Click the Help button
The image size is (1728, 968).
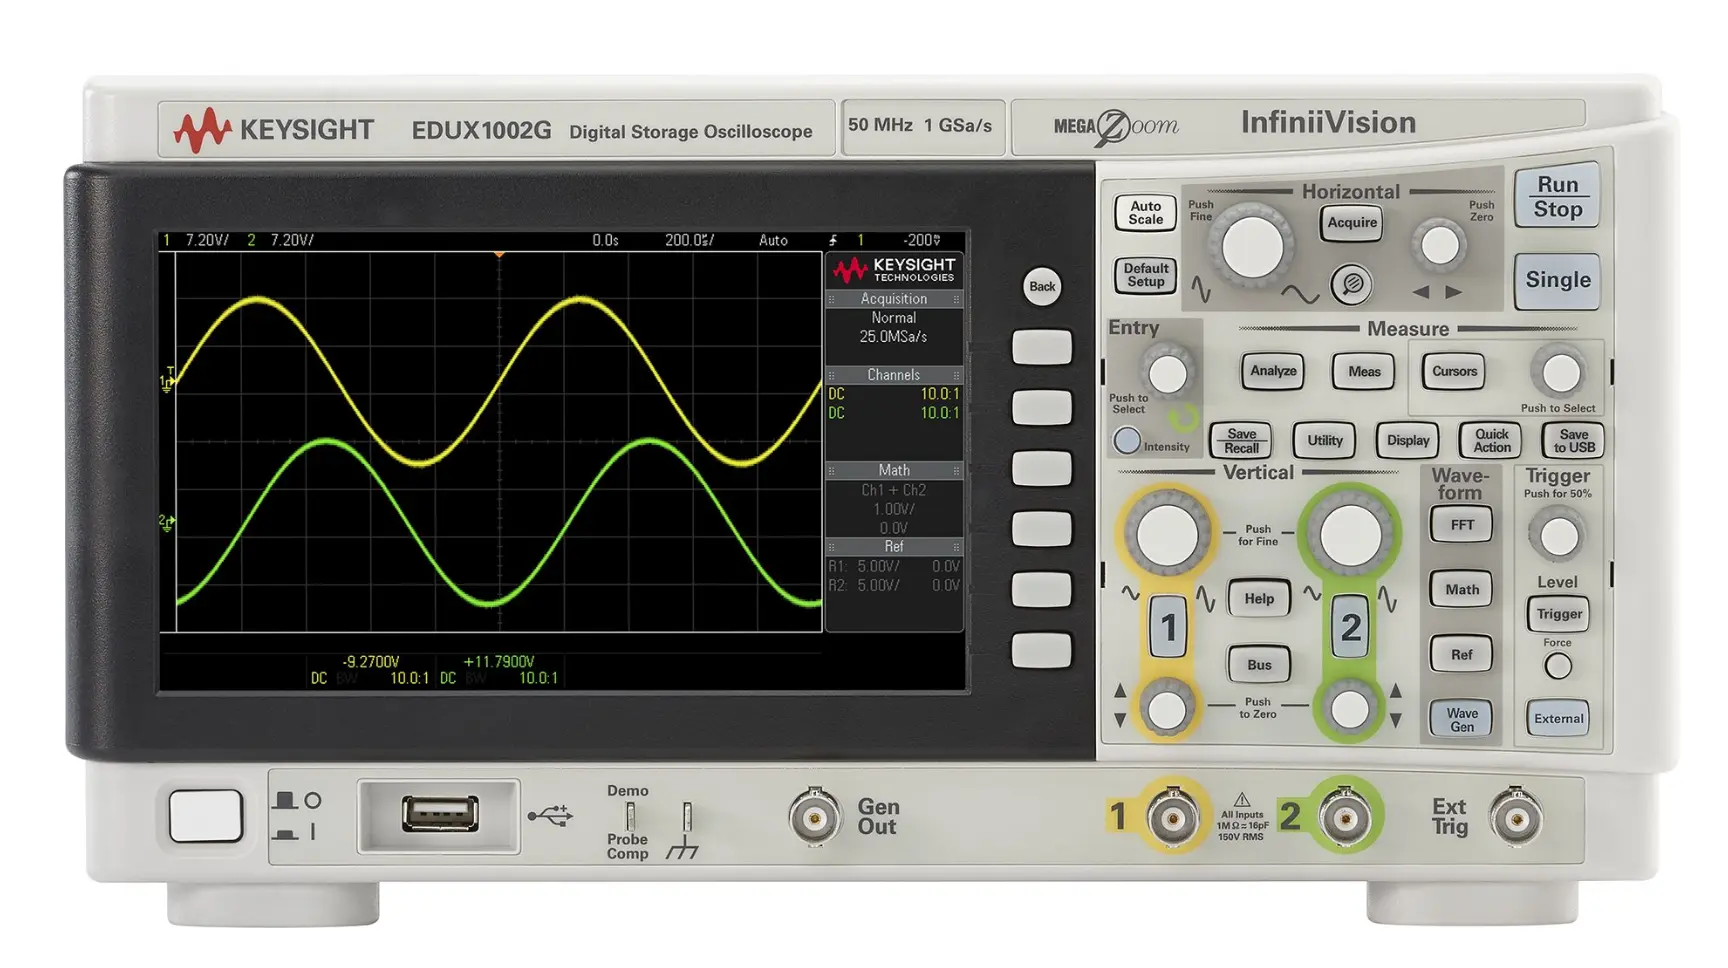1259,599
